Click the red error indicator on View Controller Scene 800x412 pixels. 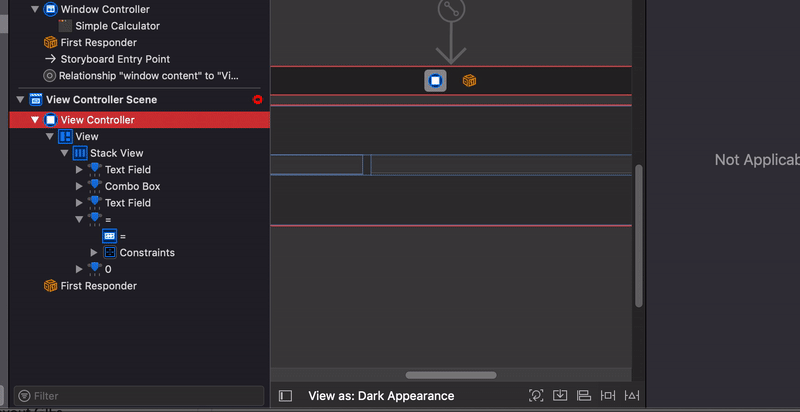pos(258,99)
